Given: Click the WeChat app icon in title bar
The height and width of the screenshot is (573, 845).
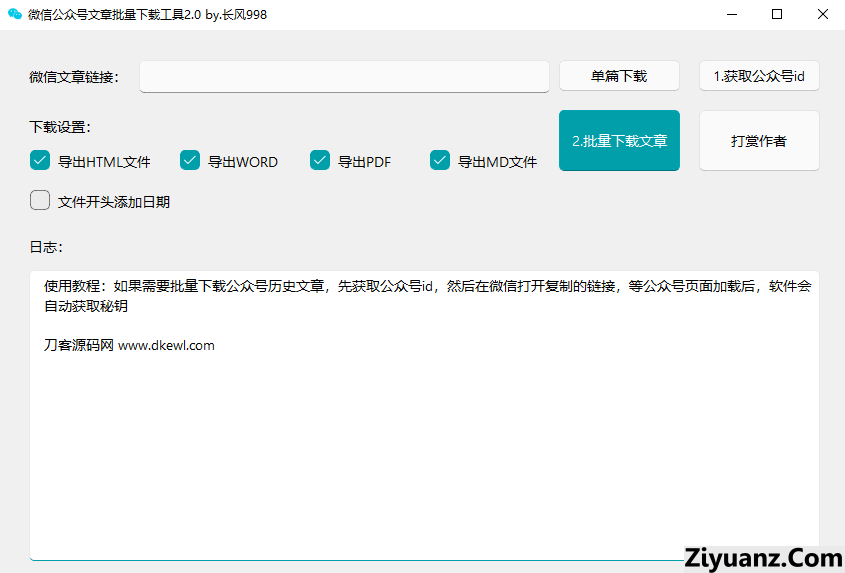Looking at the screenshot, I should coord(15,15).
